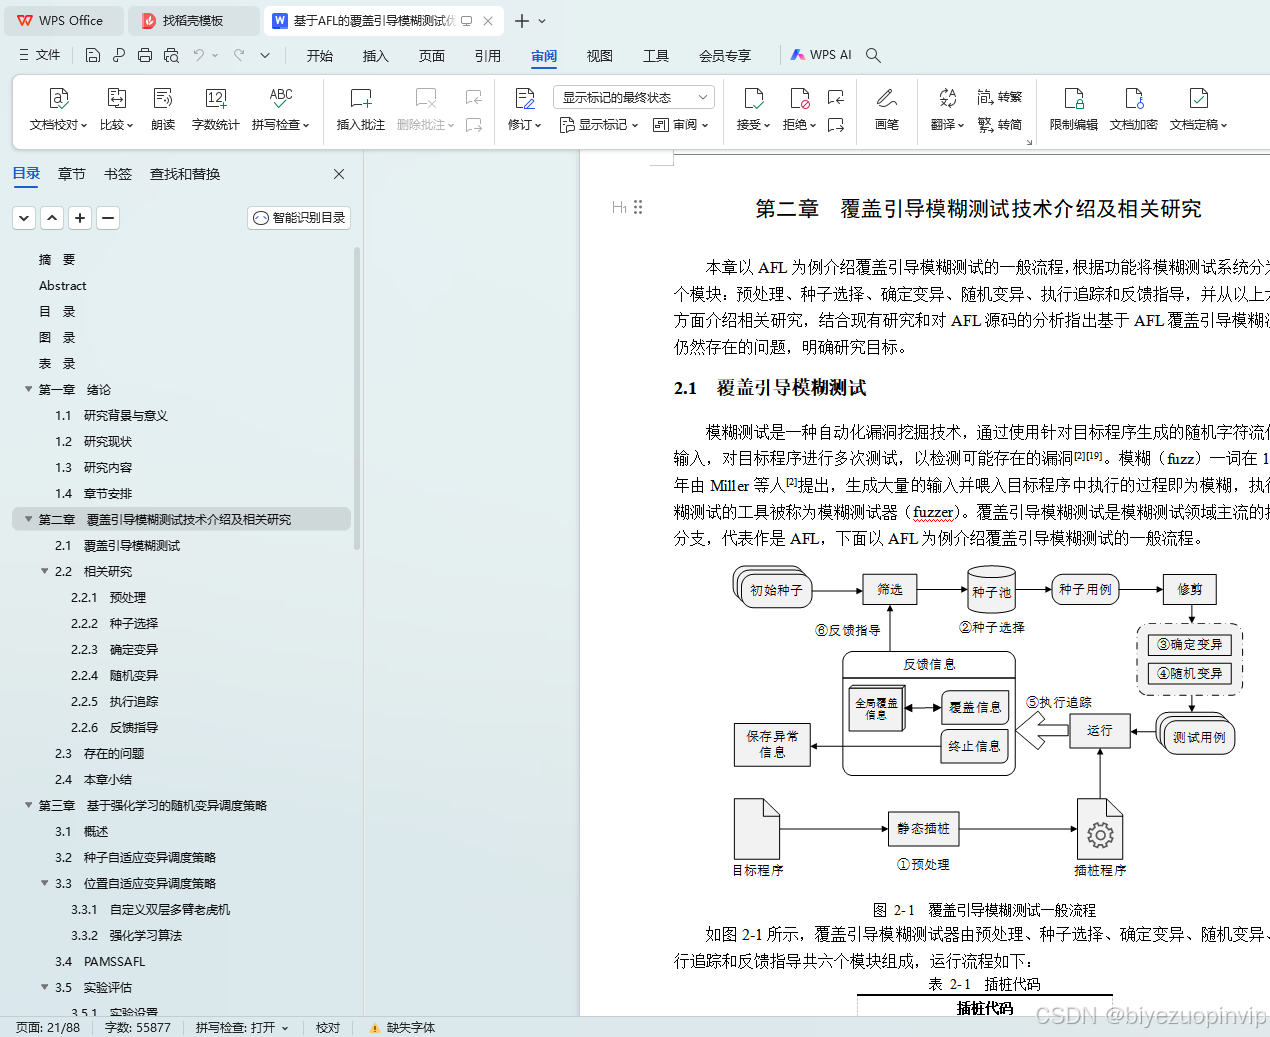Convert text with 转繁
This screenshot has height=1037, width=1270.
[1000, 97]
